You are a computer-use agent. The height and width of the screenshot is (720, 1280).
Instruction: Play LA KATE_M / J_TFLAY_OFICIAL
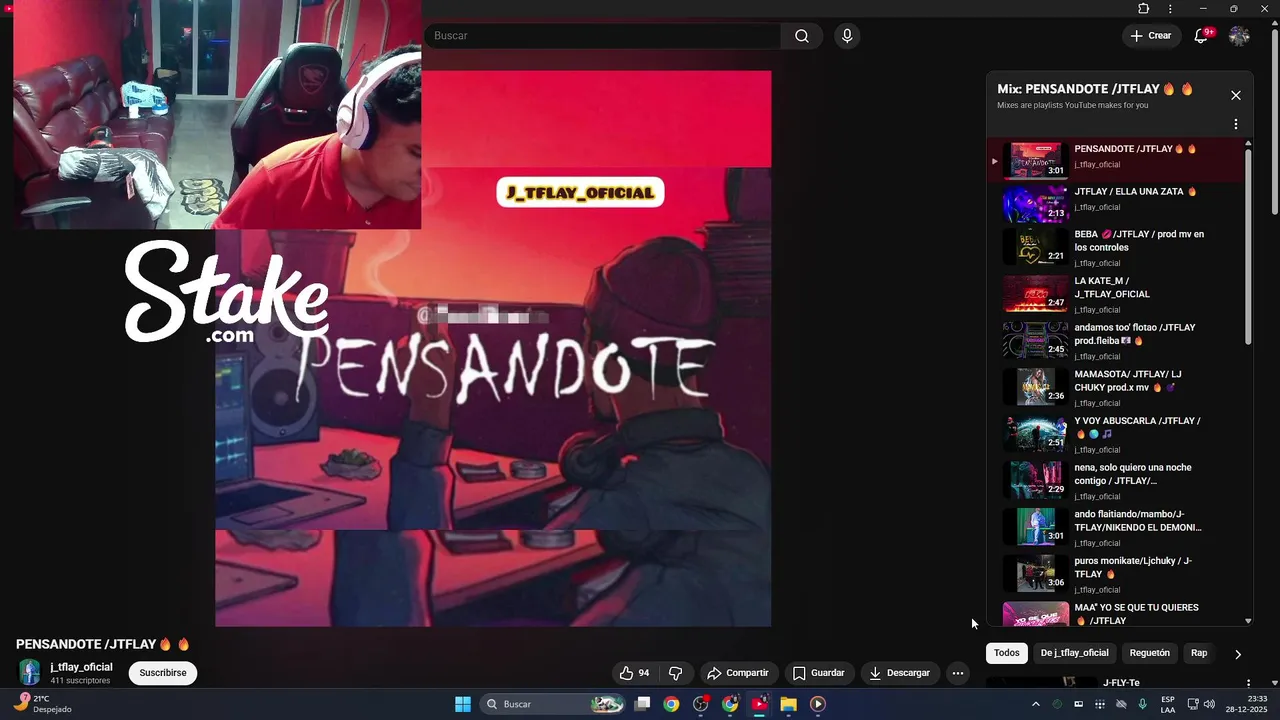pos(1117,295)
